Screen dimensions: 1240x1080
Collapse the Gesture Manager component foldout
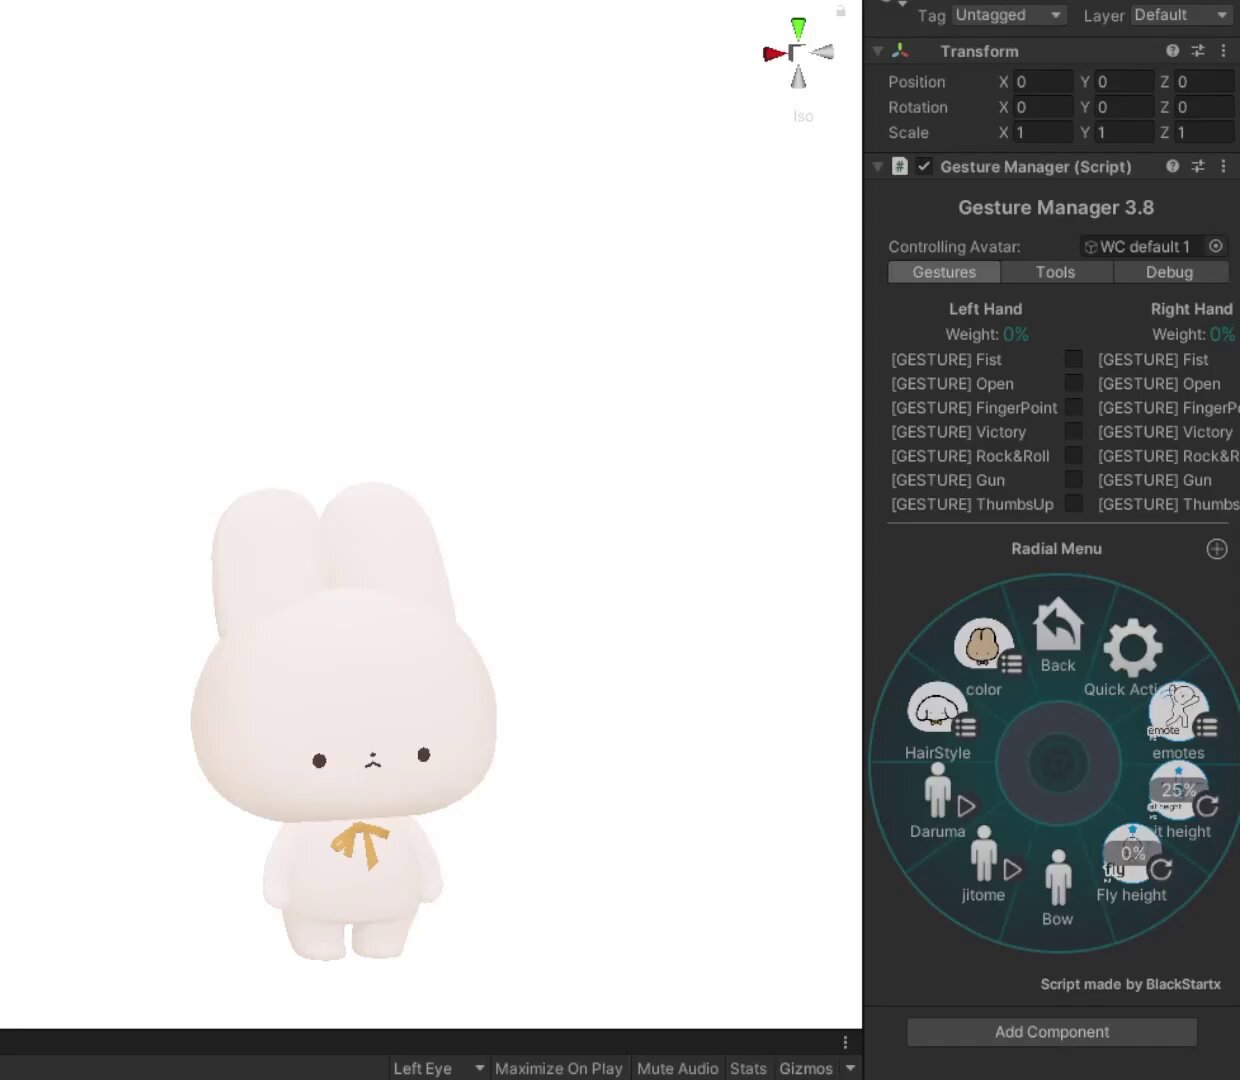(878, 166)
